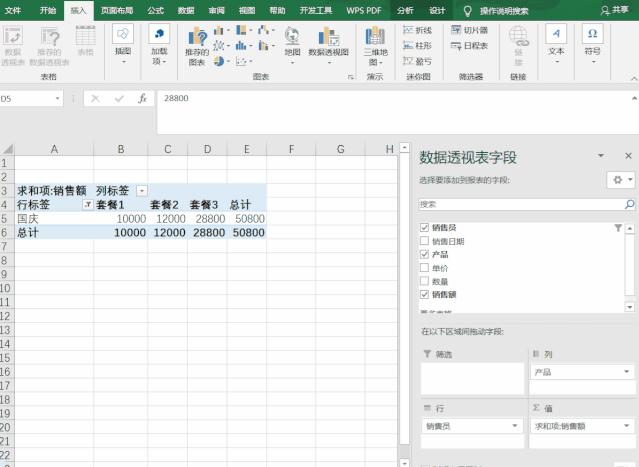Image resolution: width=639 pixels, height=467 pixels.
Task: Open the Name Box dropdown arrow
Action: click(57, 99)
